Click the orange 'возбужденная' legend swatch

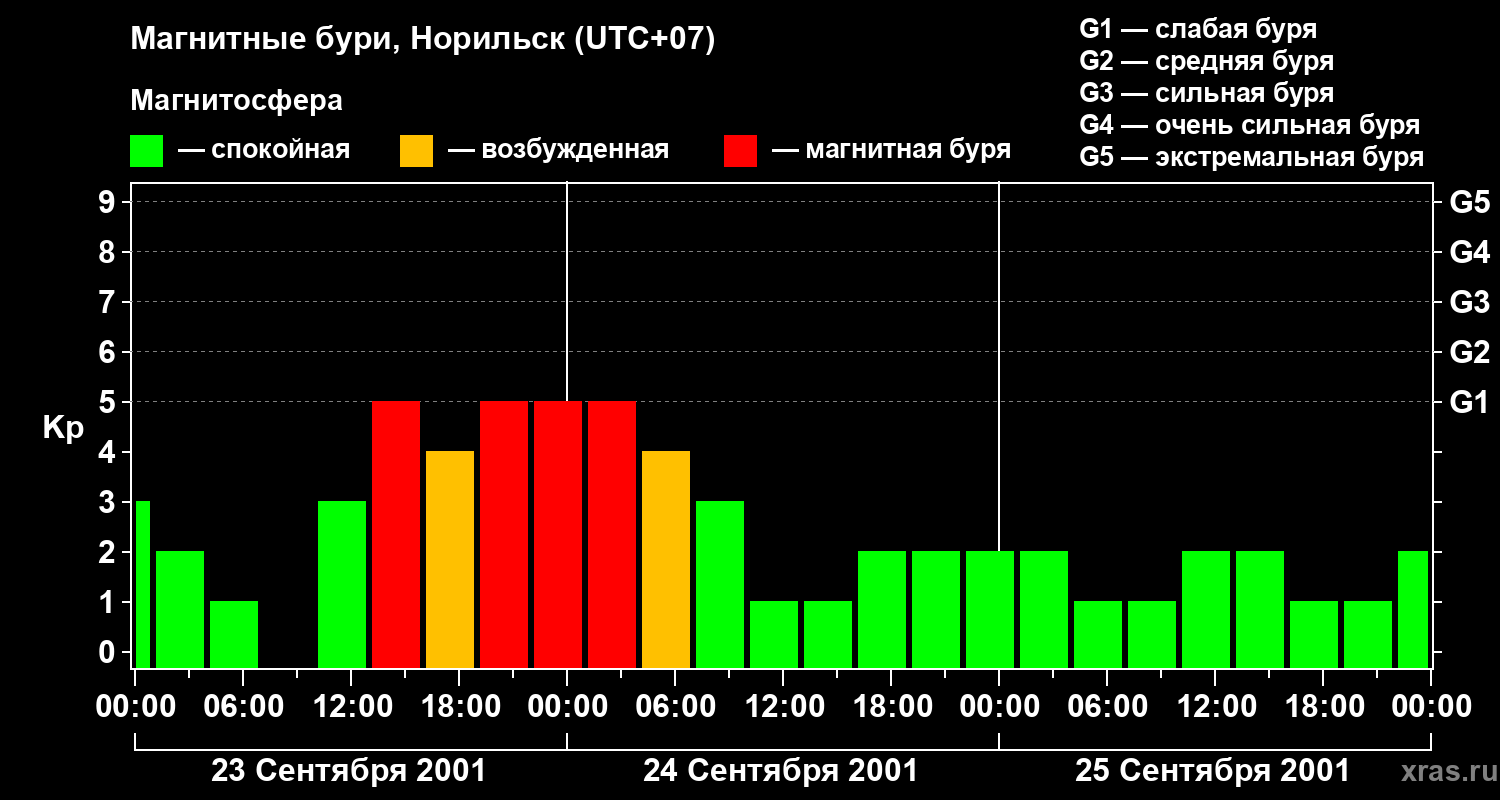[417, 151]
